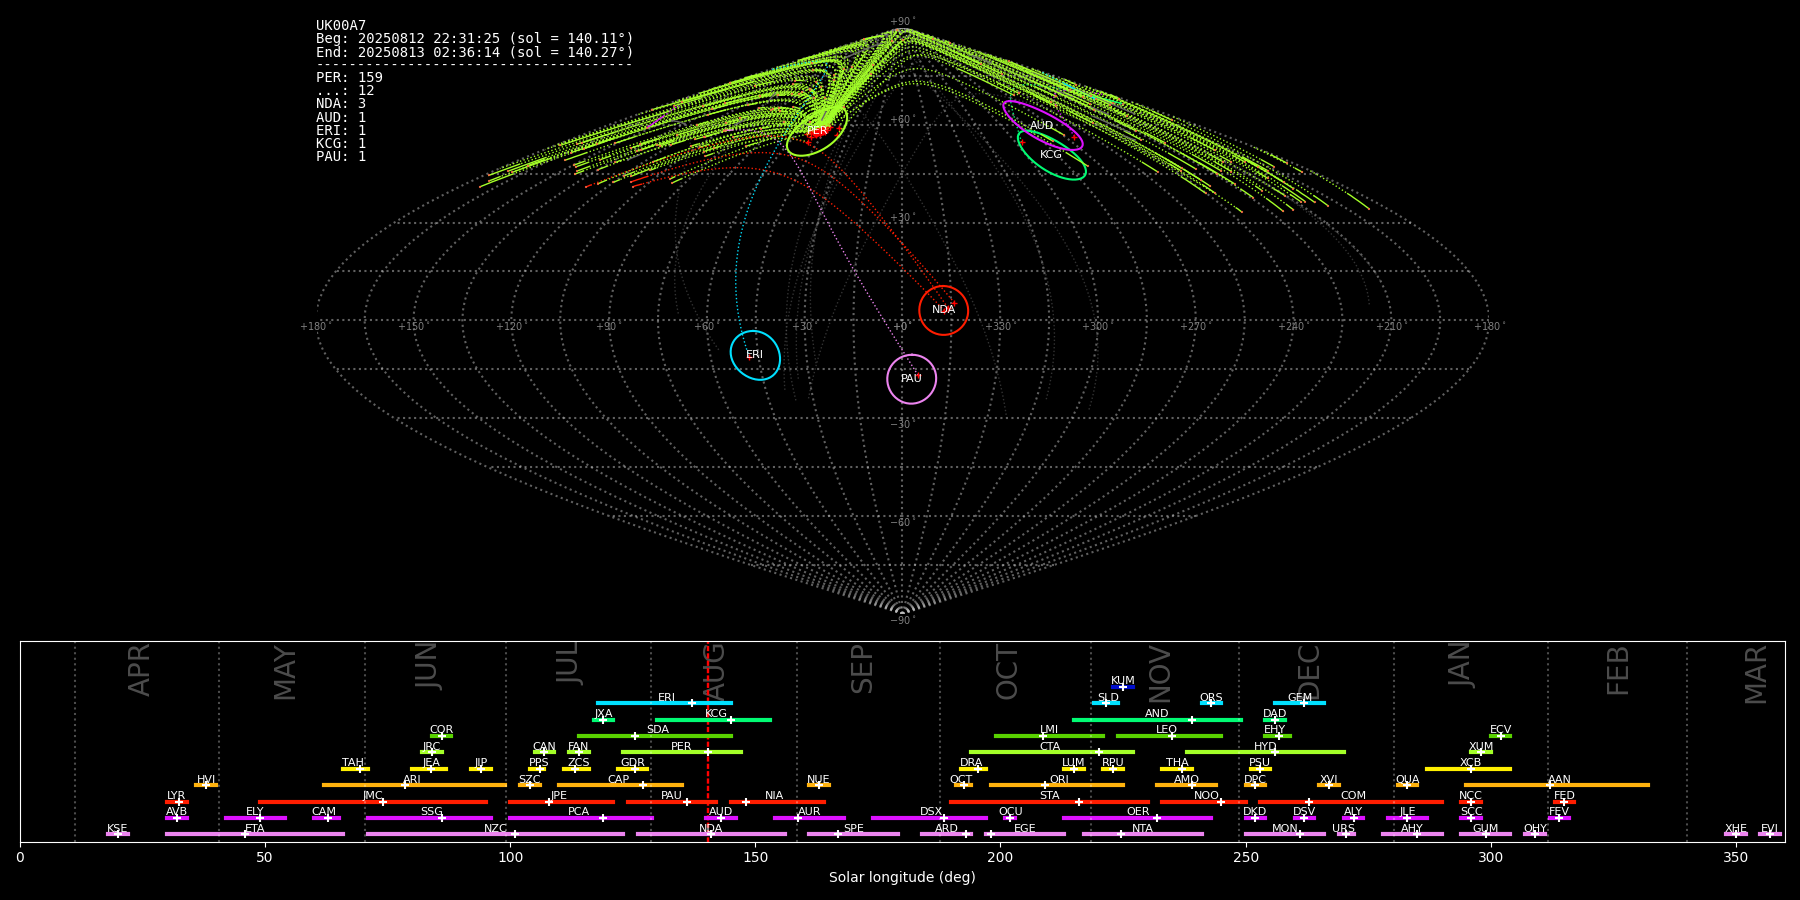The height and width of the screenshot is (900, 1800).
Task: Click the 'PAU: 1' legend entry
Action: 341,157
